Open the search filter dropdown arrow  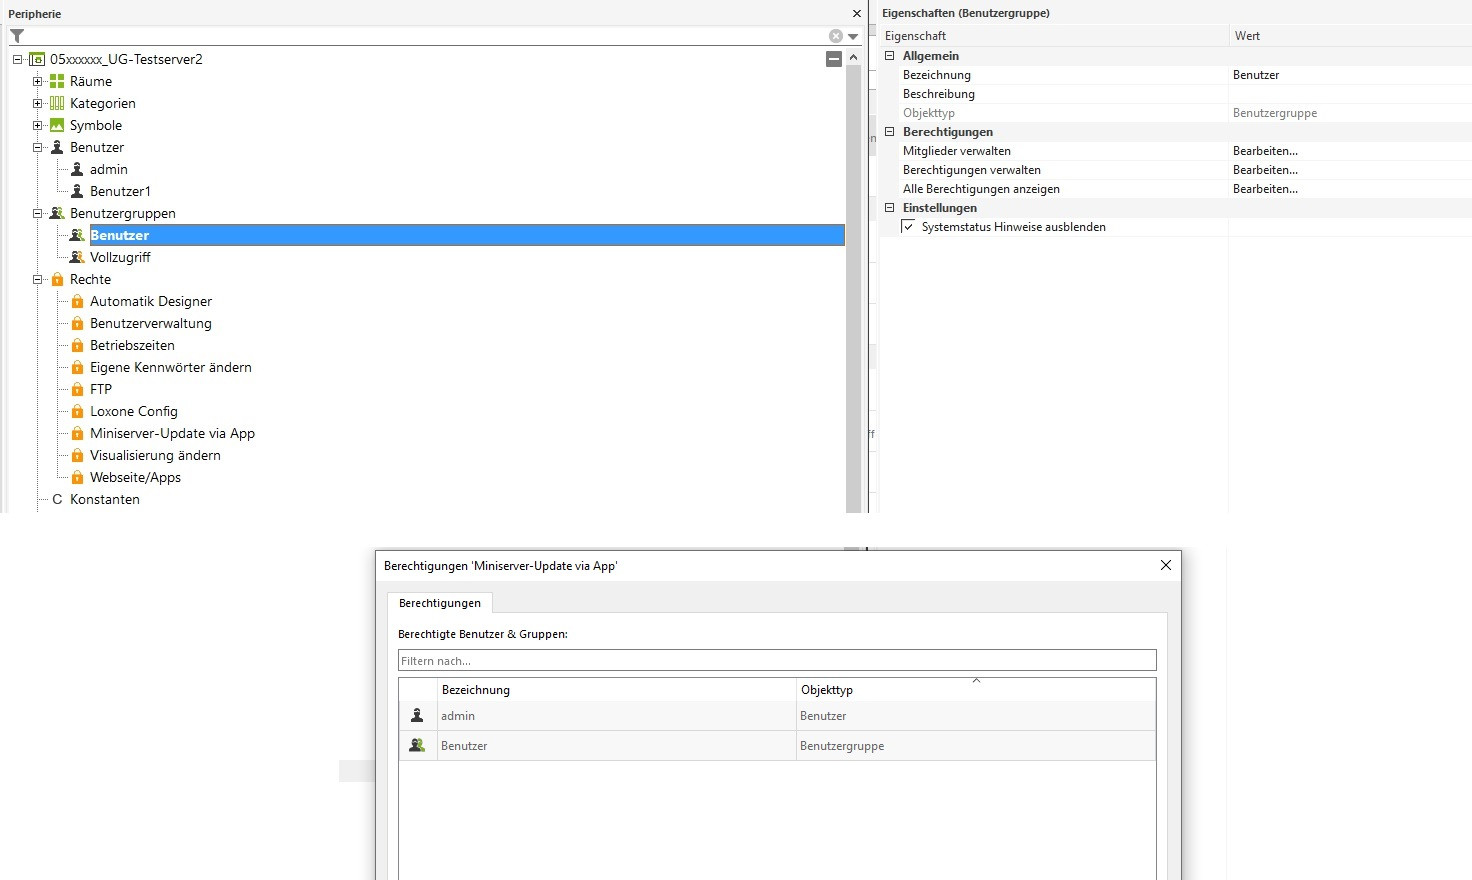(853, 36)
